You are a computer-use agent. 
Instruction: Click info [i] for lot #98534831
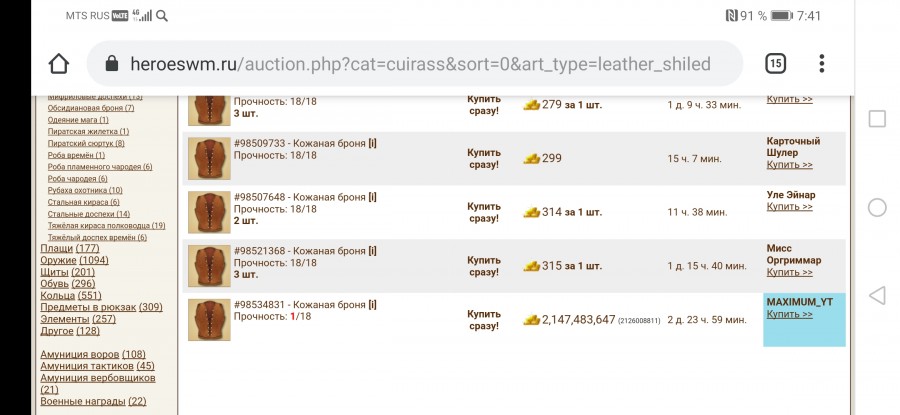coord(373,305)
